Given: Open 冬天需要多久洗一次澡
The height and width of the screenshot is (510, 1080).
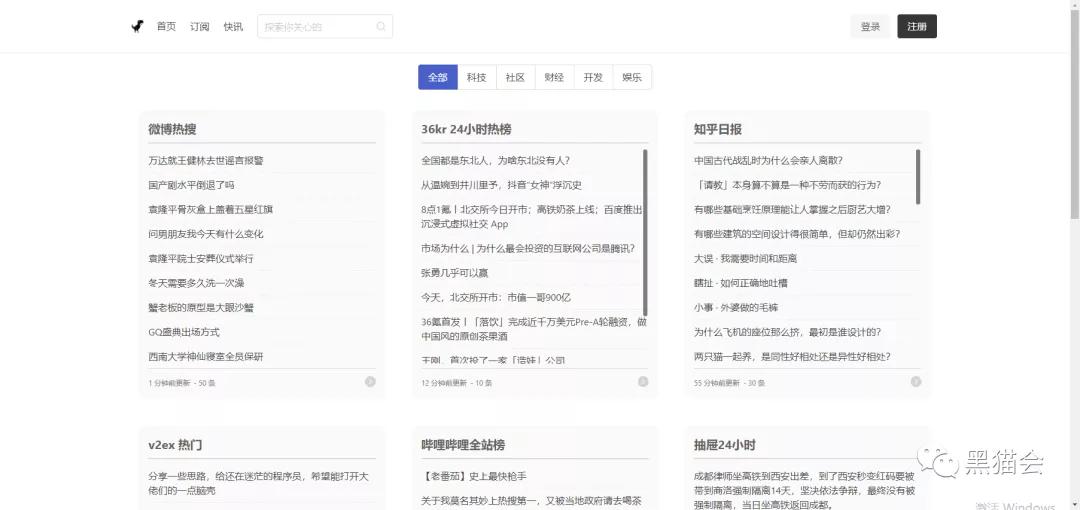Looking at the screenshot, I should tap(196, 283).
